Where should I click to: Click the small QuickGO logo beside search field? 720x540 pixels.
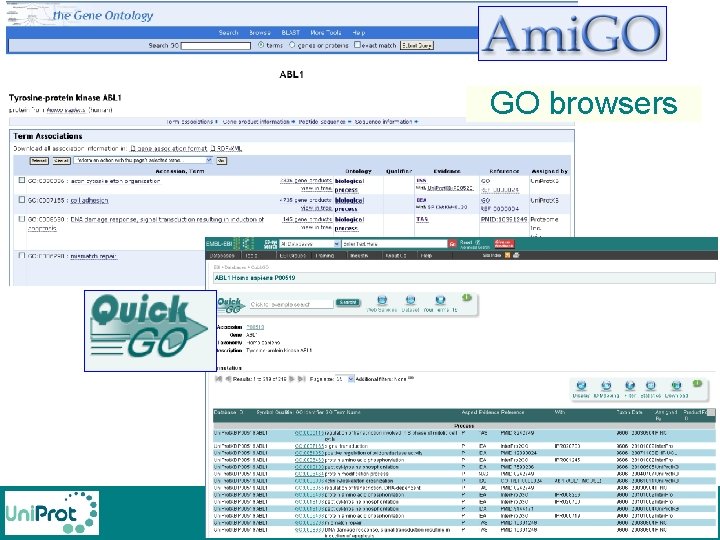231,305
